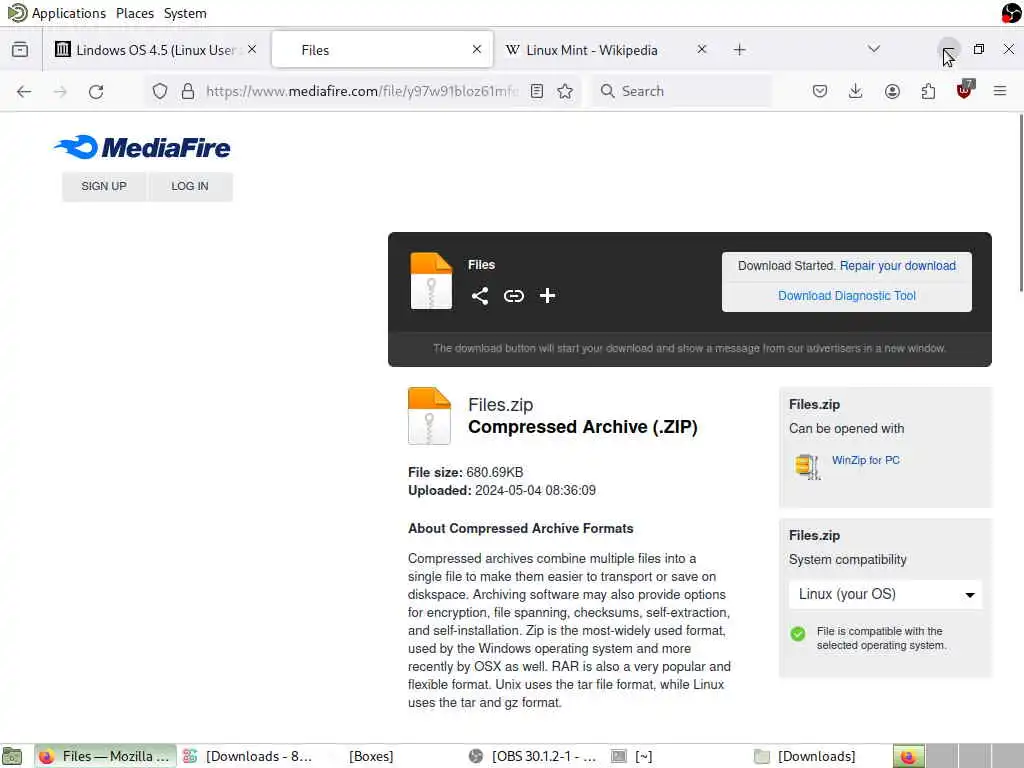Close the Linux Mint Wikipedia tab
Screen dimensions: 1024x768
[x=701, y=50]
